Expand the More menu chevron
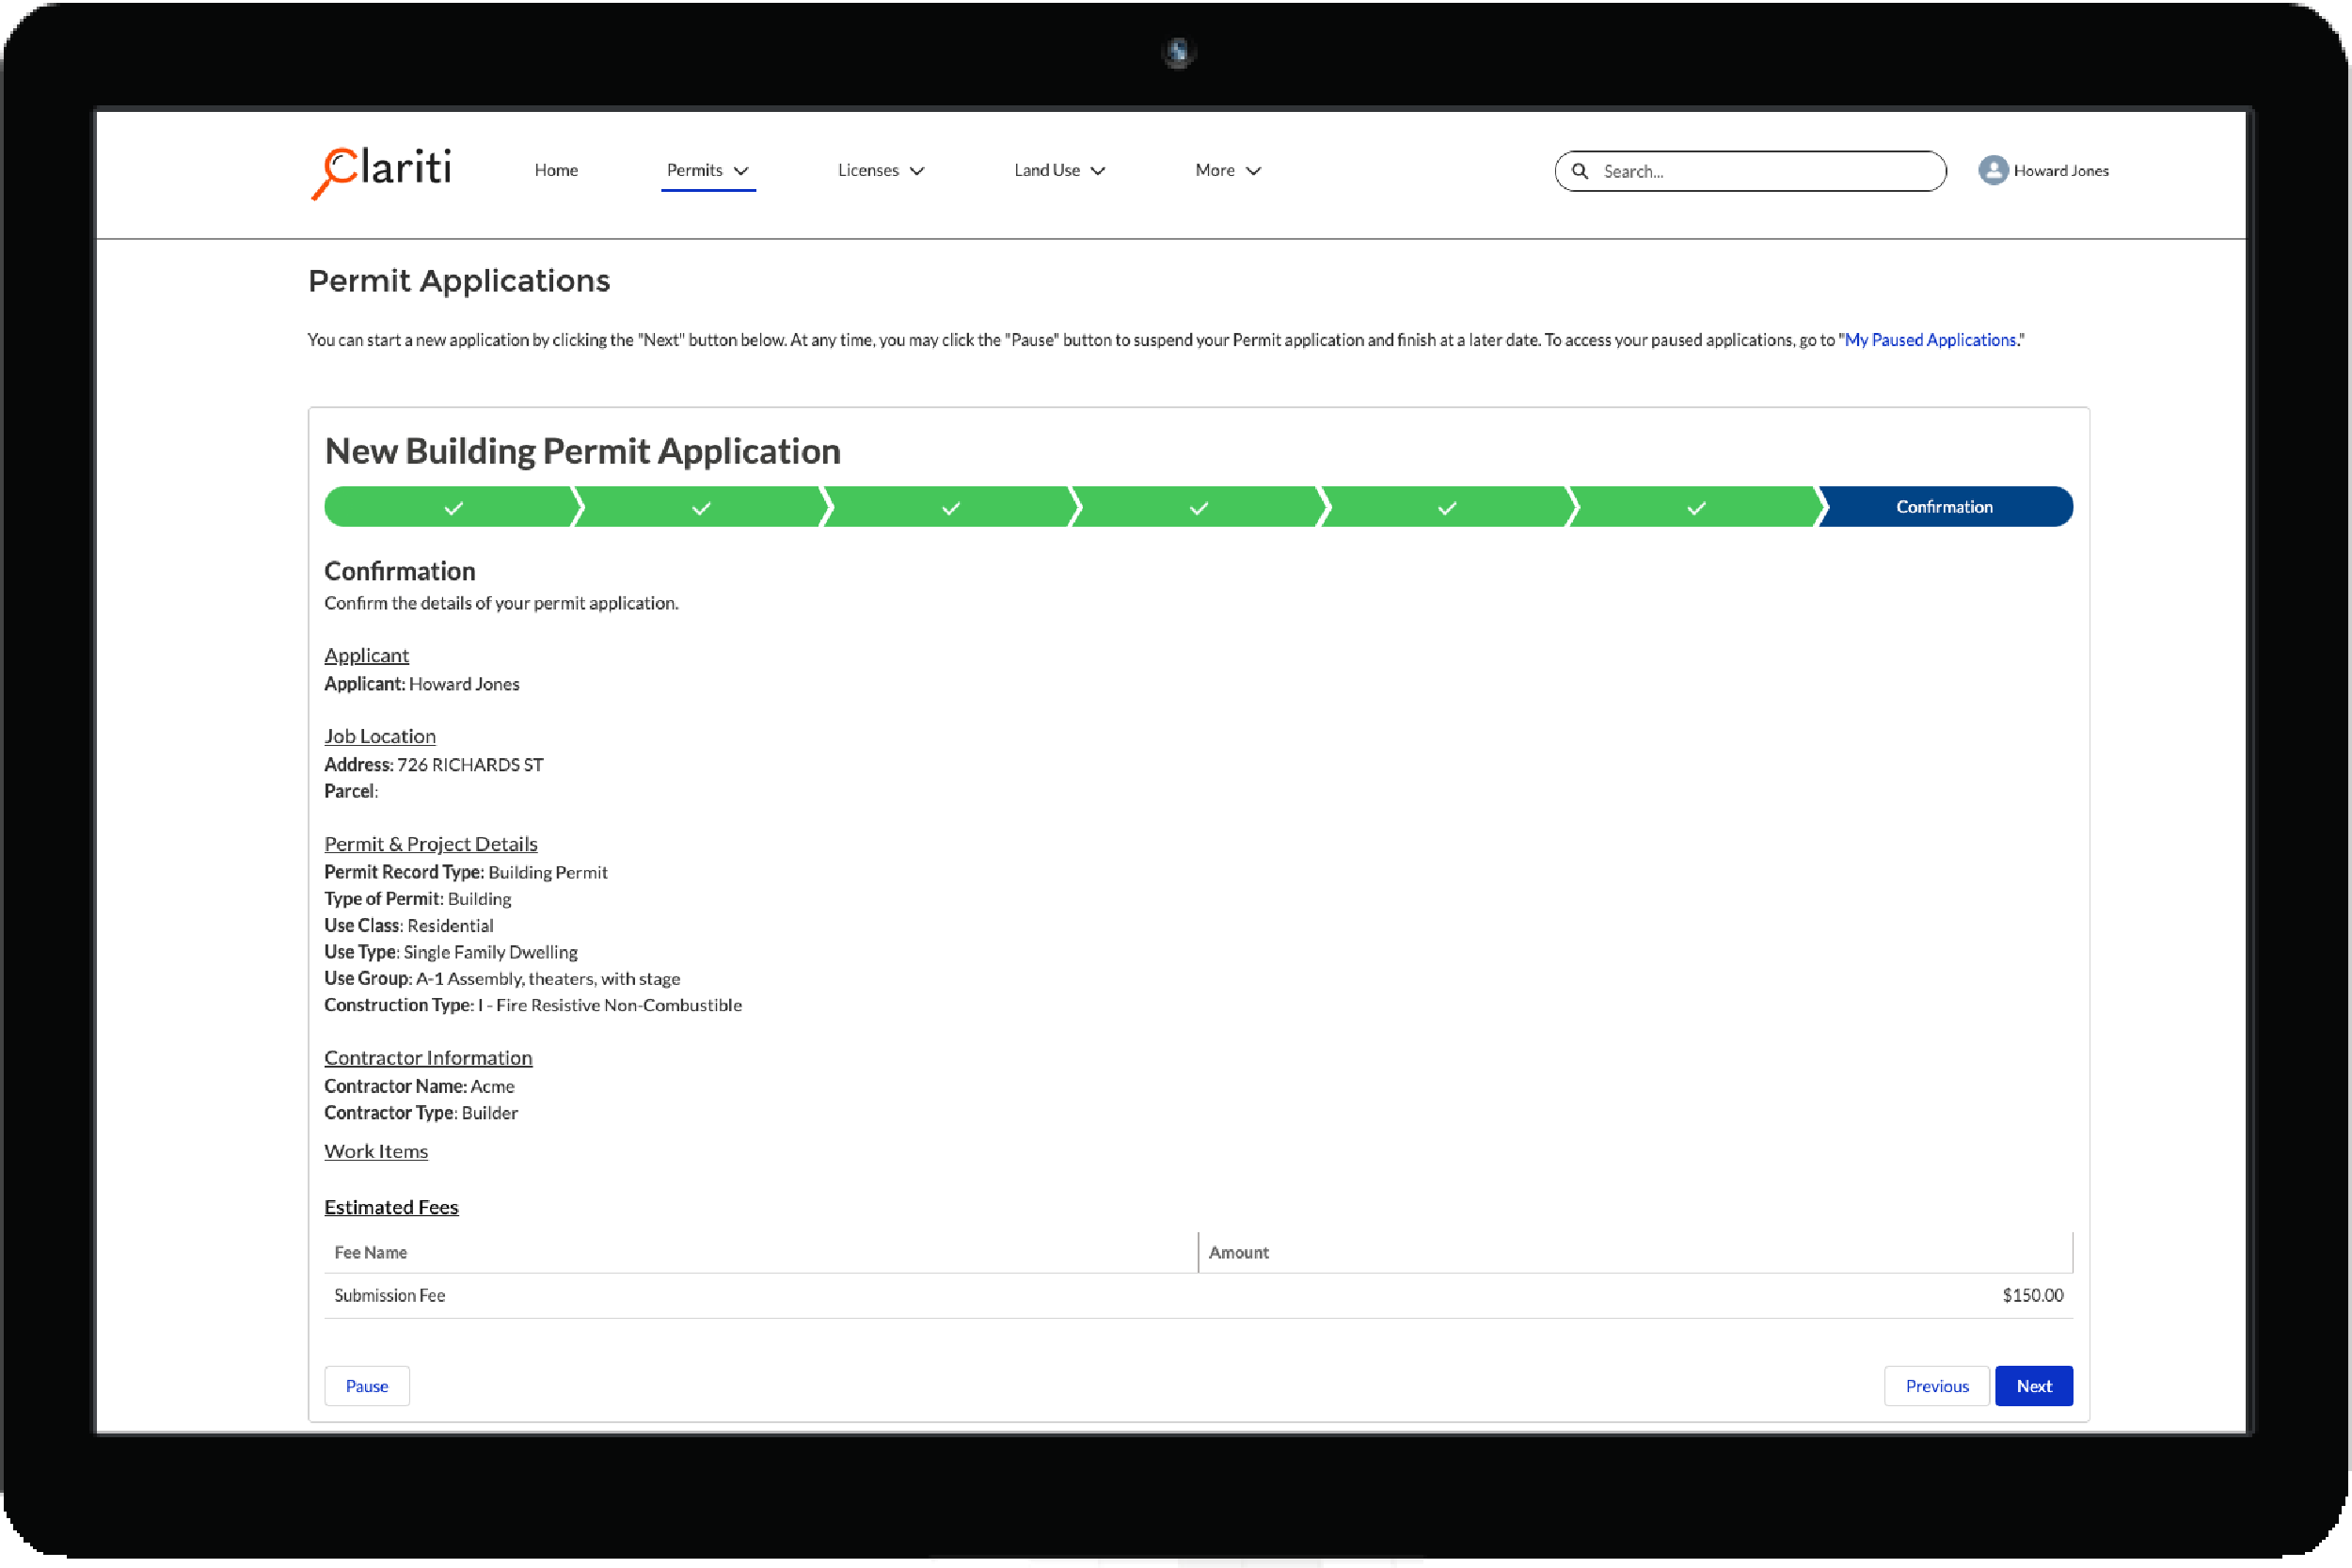2352x1568 pixels. [1253, 171]
